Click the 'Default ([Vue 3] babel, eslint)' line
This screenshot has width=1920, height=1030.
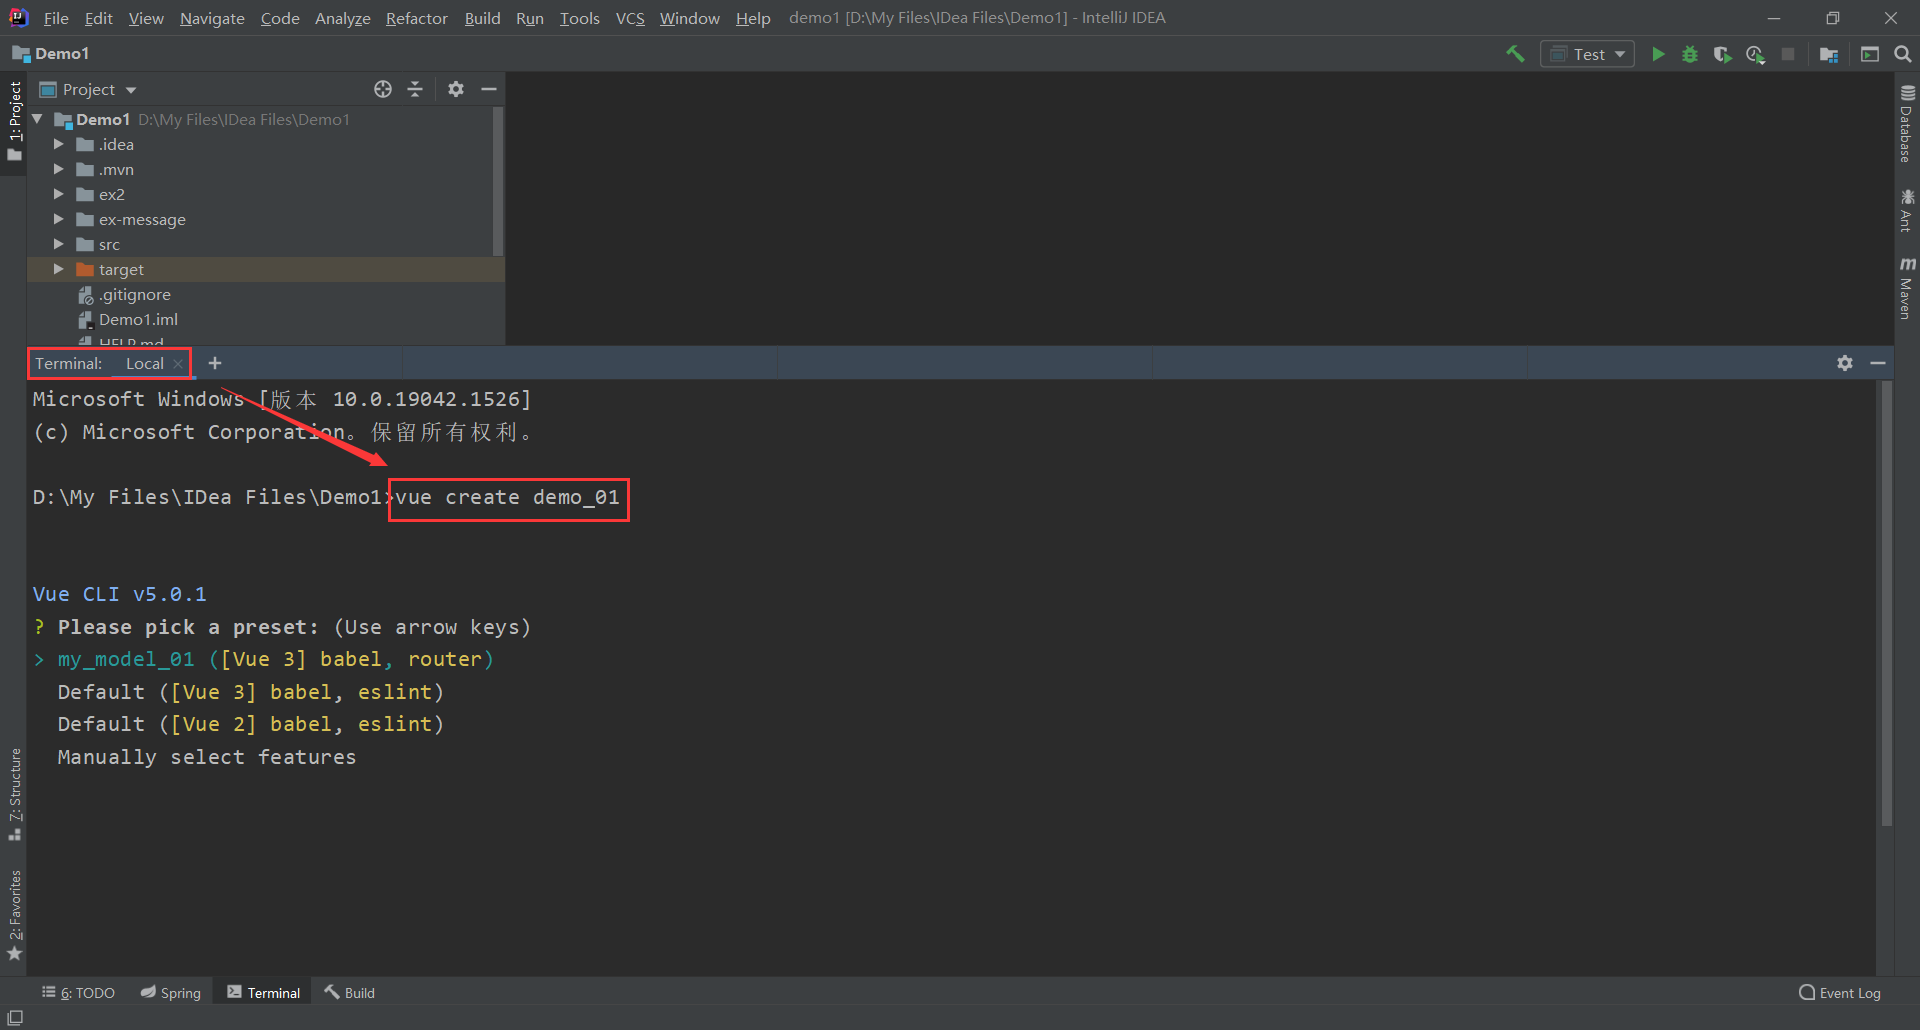(250, 692)
